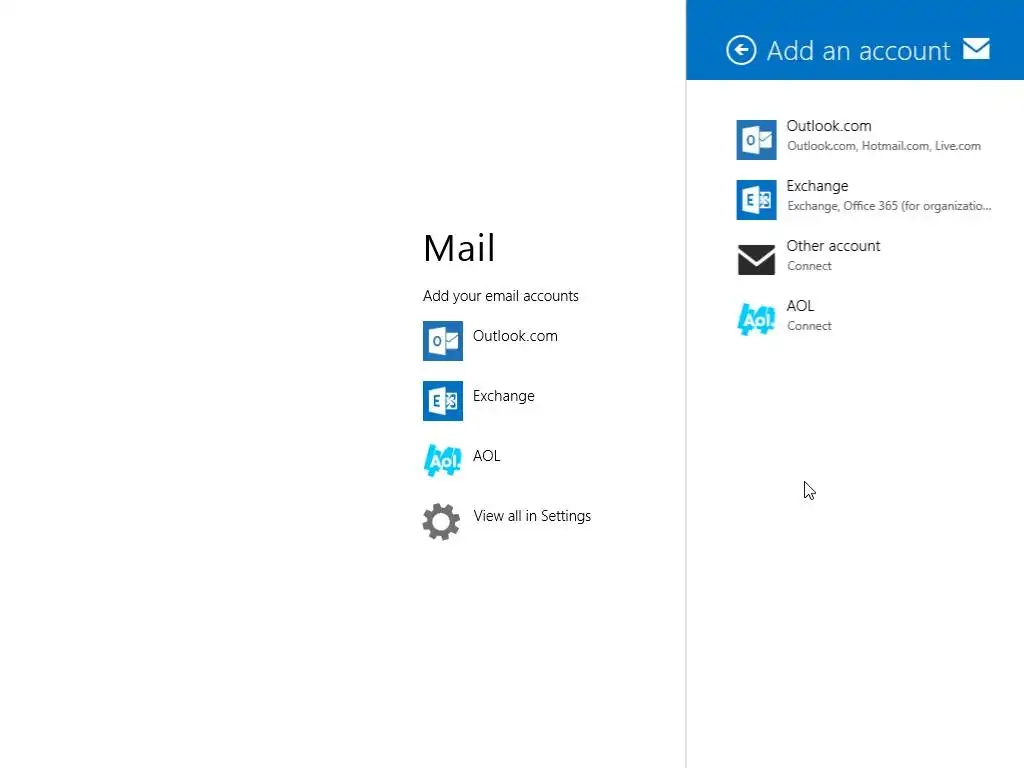
Task: Select the Exchange icon in Add an account panel
Action: click(756, 199)
